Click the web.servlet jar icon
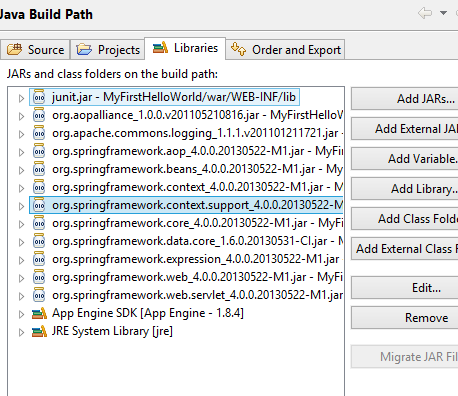Viewport: 458px width, 396px height. click(39, 295)
